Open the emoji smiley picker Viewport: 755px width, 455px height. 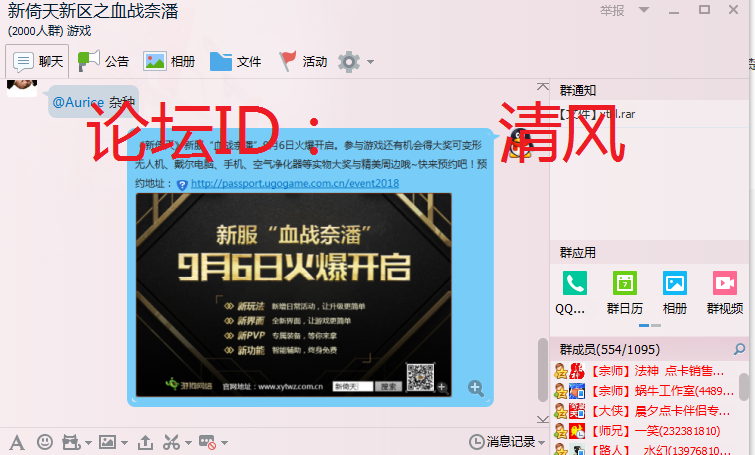[45, 442]
